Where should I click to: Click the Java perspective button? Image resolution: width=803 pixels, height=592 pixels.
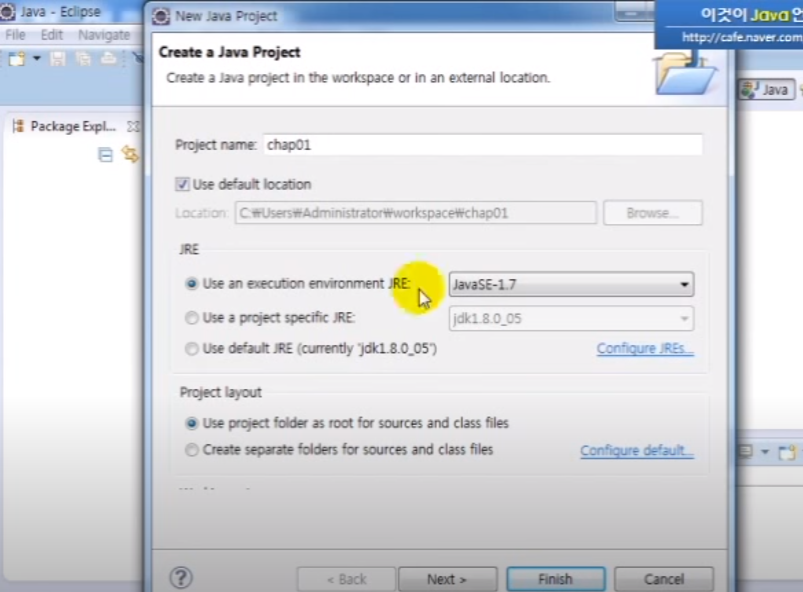(x=767, y=90)
